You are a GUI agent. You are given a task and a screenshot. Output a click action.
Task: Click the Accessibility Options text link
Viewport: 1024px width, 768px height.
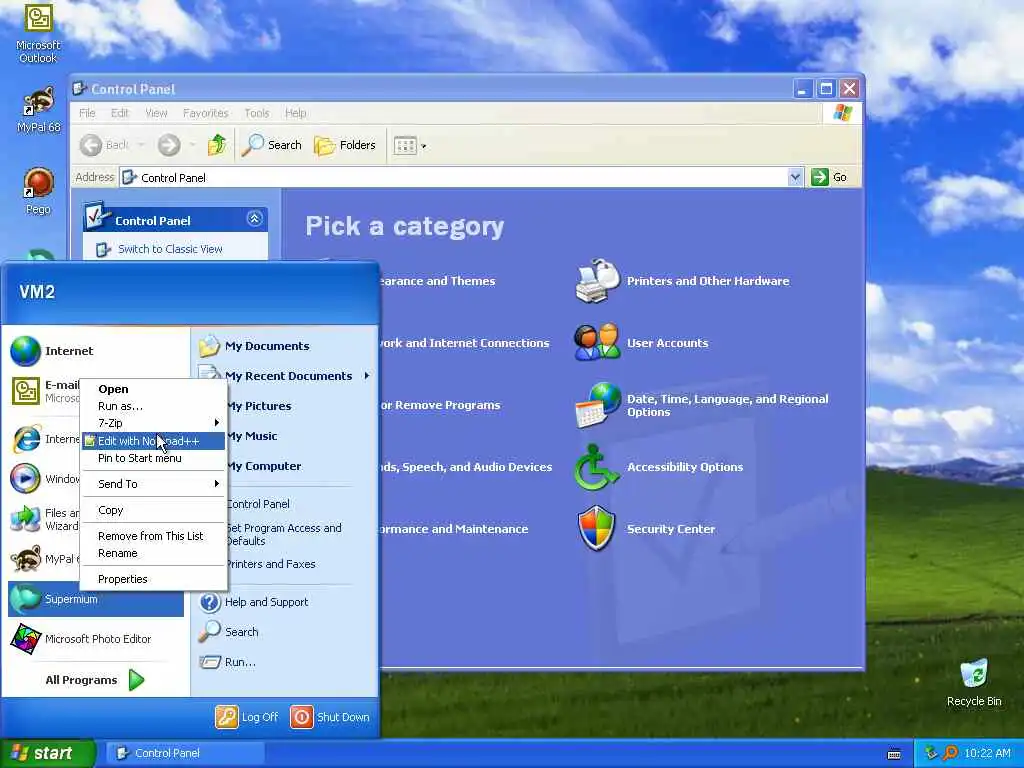(684, 467)
